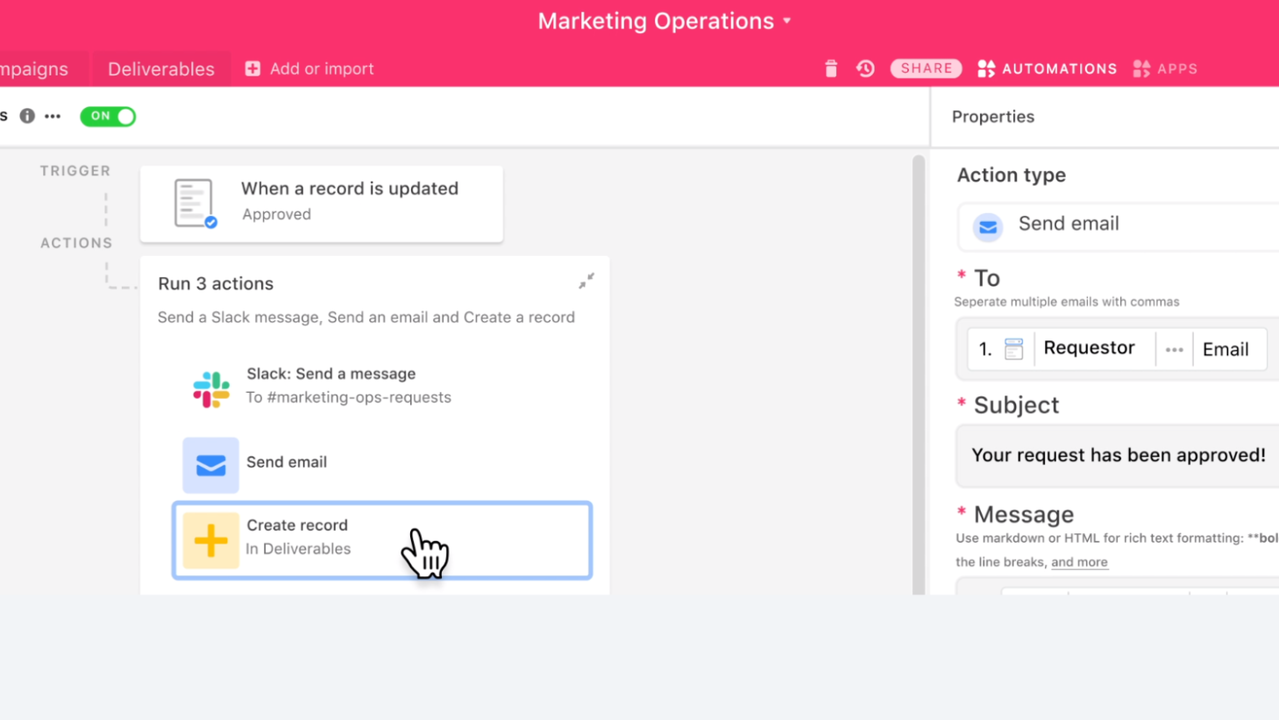Open the Apps panel
Screen dimensions: 1279x720
click(x=1165, y=69)
